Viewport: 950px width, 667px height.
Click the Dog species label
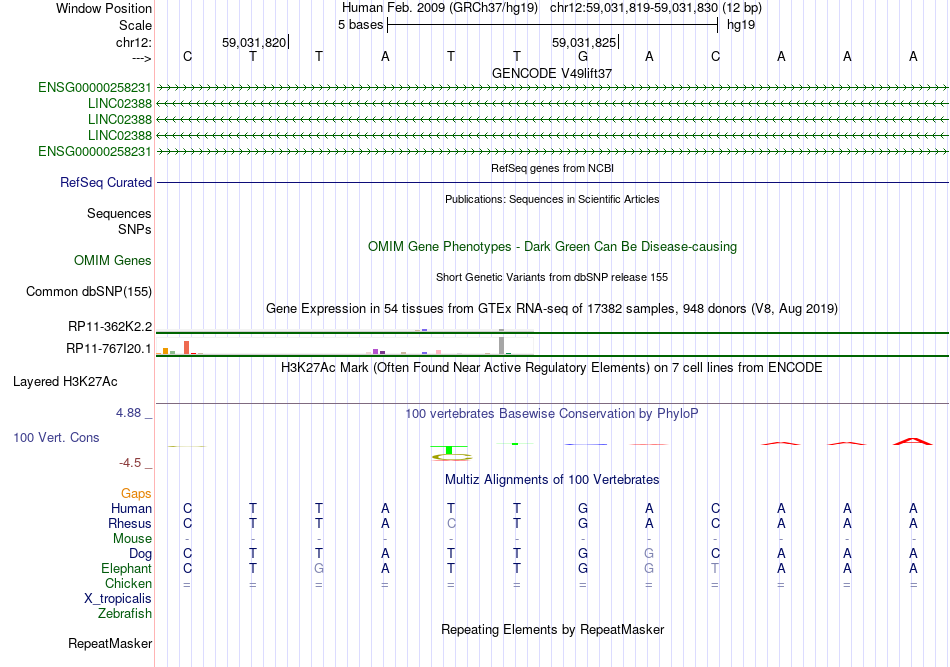coord(141,554)
